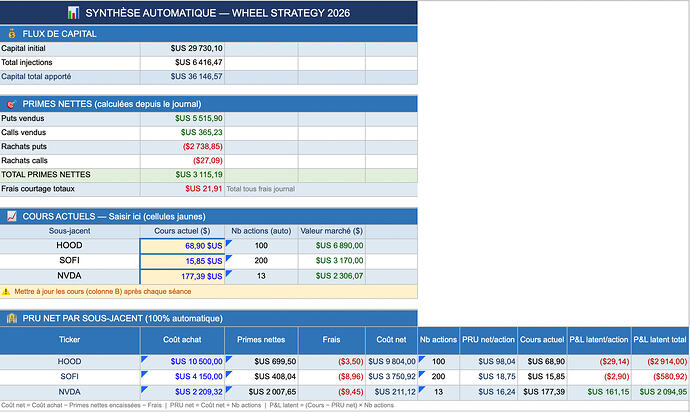Click the chart icon beside Cours actuels

(12, 216)
